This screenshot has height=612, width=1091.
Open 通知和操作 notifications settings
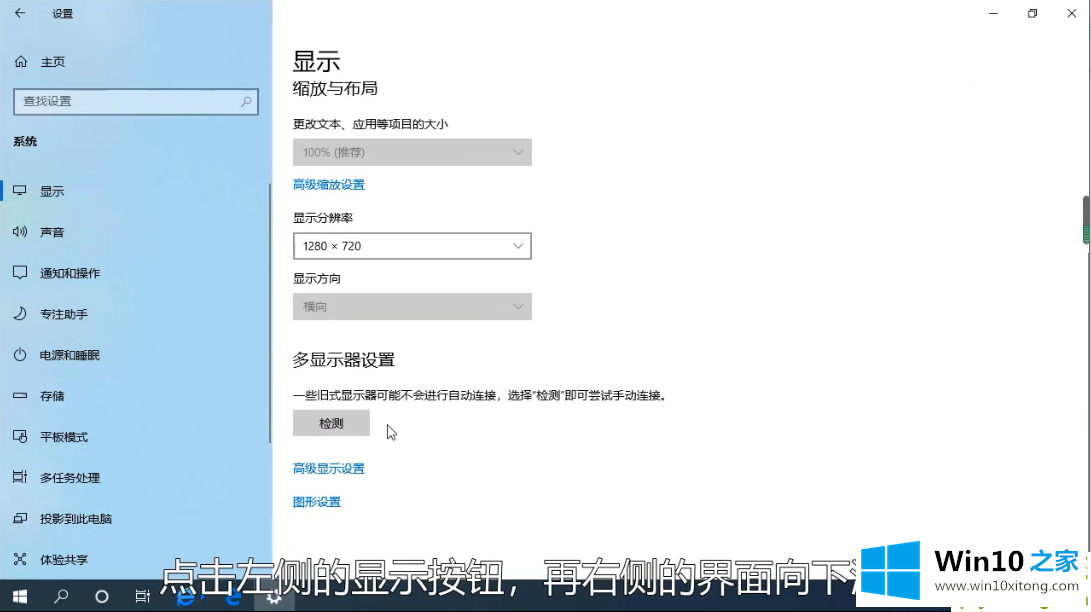[69, 273]
